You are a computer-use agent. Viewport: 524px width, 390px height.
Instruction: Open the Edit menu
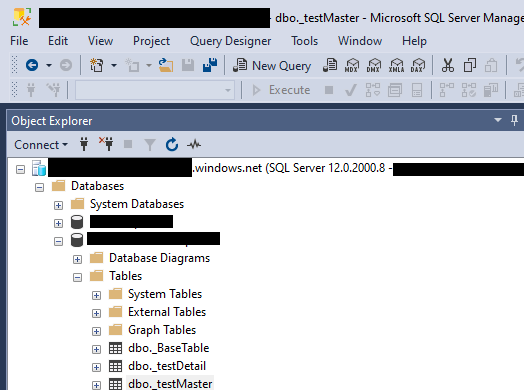pyautogui.click(x=58, y=41)
